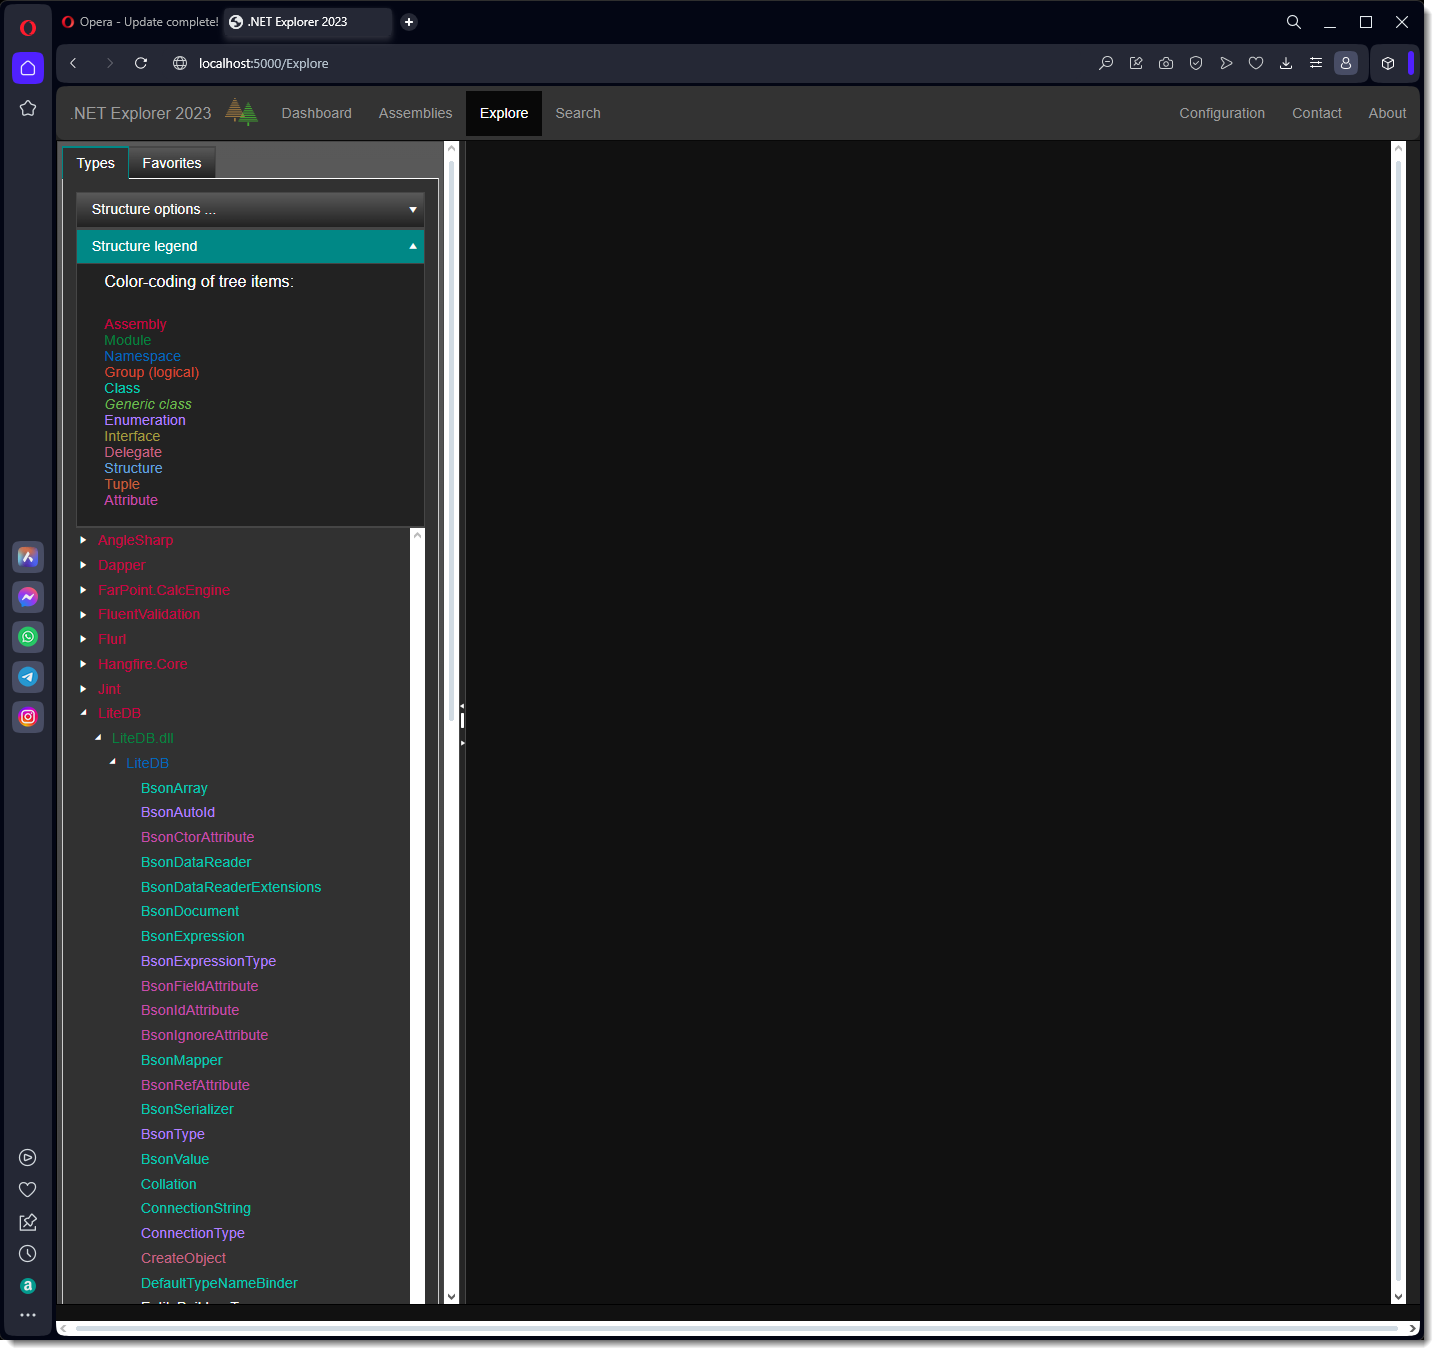Open sidebar more options ellipsis
Viewport: 1439px width, 1355px height.
pos(28,1316)
